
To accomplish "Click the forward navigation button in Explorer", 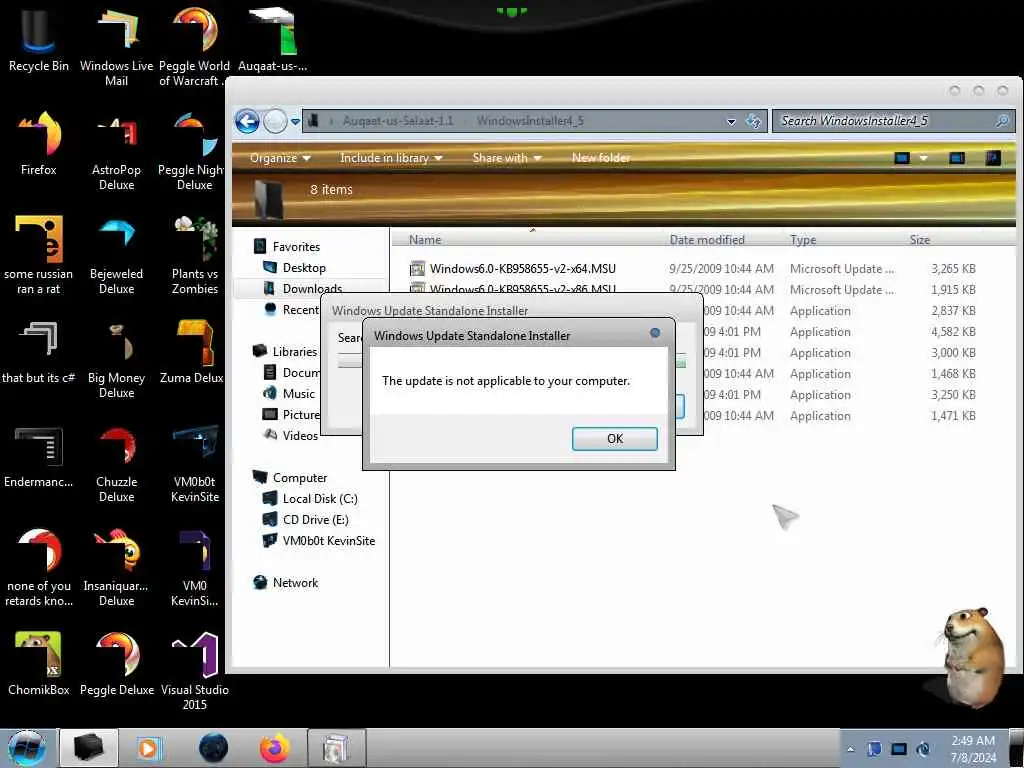I will pos(275,121).
